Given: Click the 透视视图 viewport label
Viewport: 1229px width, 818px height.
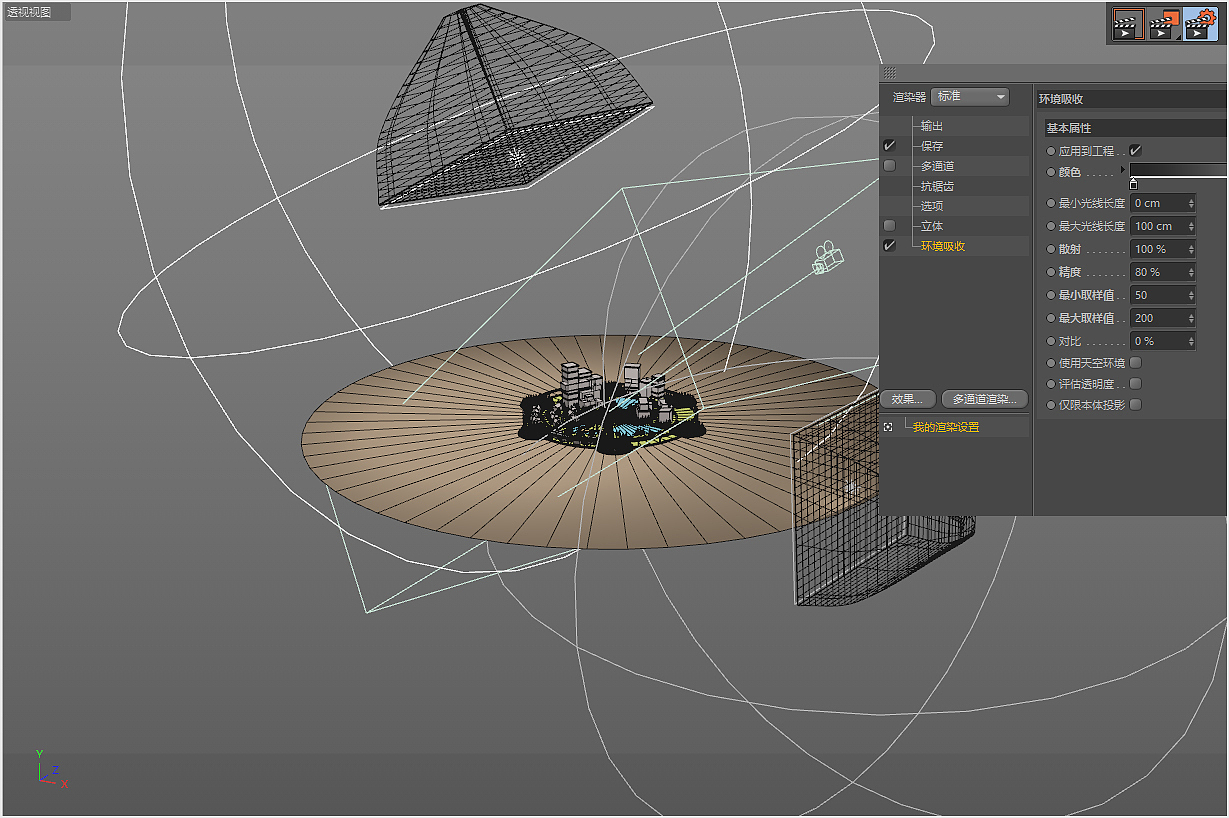Looking at the screenshot, I should 29,12.
